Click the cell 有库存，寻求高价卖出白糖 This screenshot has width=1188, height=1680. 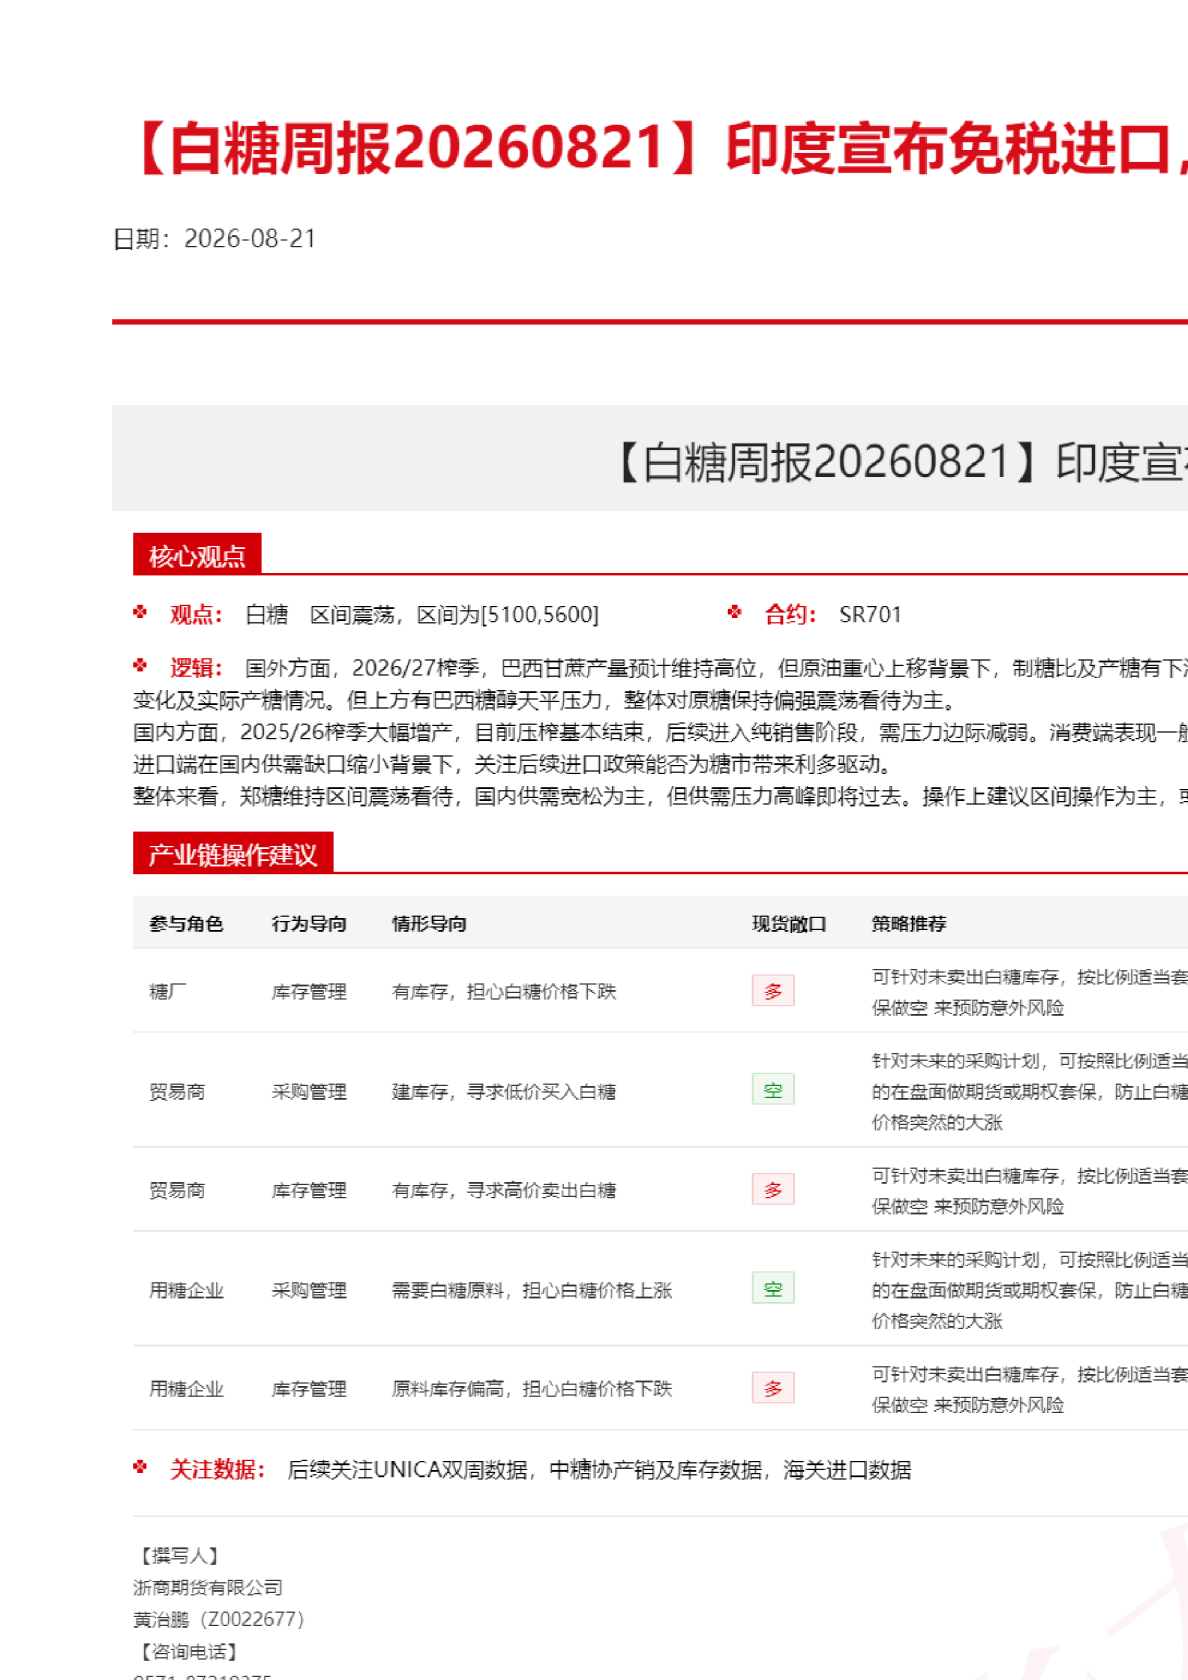pyautogui.click(x=504, y=1190)
